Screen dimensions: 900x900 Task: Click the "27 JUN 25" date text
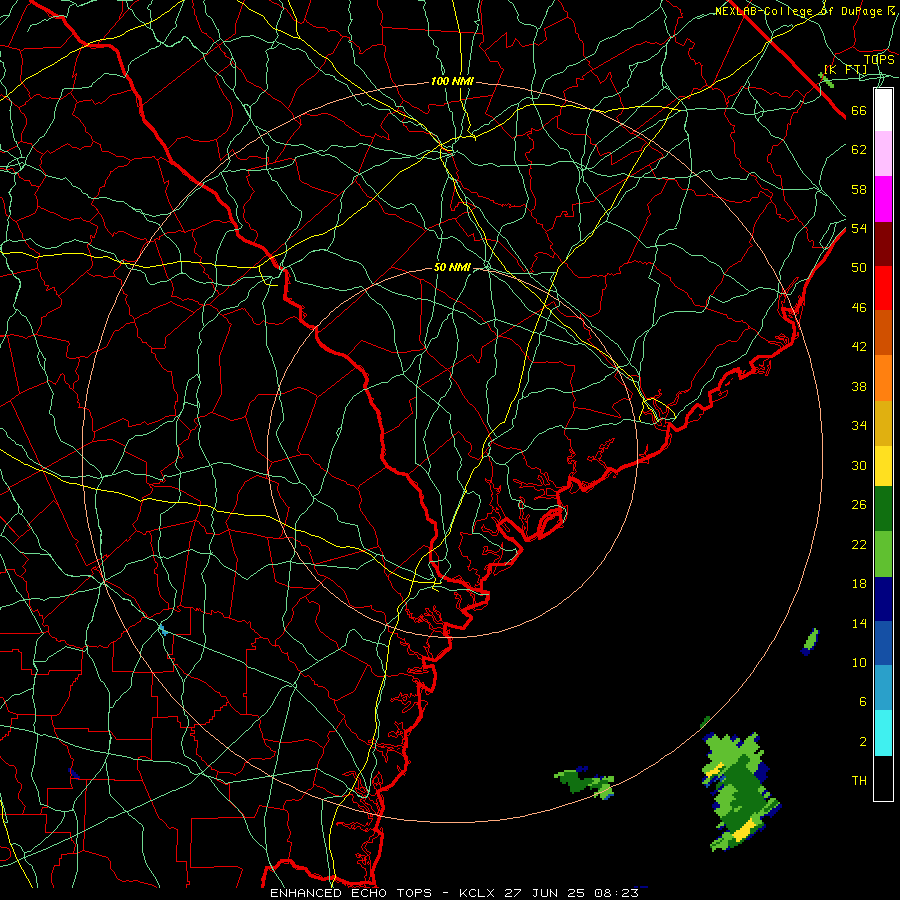(x=545, y=893)
